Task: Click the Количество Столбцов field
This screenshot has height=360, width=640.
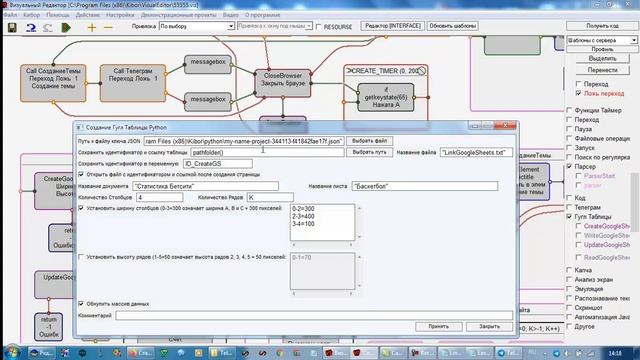Action: coord(160,198)
